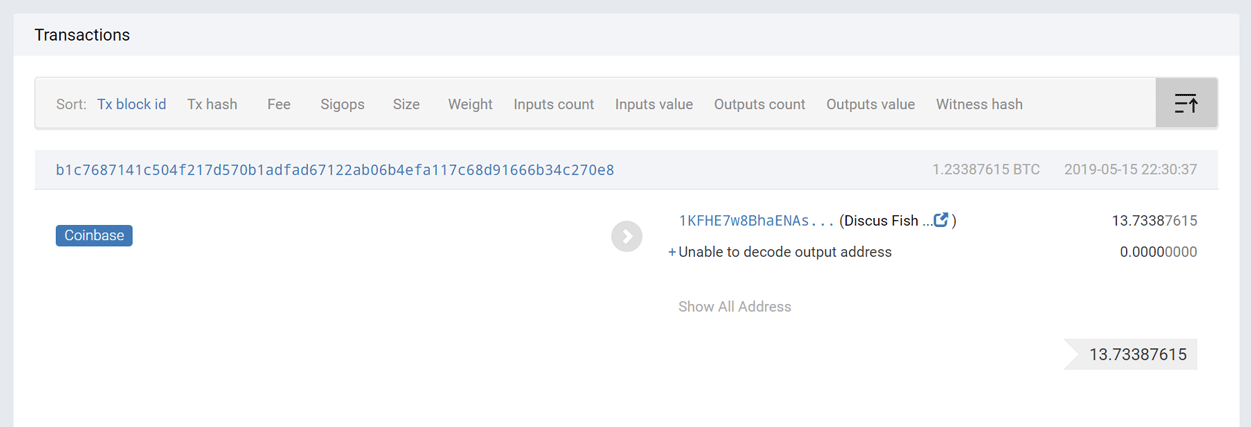Screen dimensions: 1251x427
Task: Open transaction hash b1c7687141c5... link
Action: tap(335, 170)
